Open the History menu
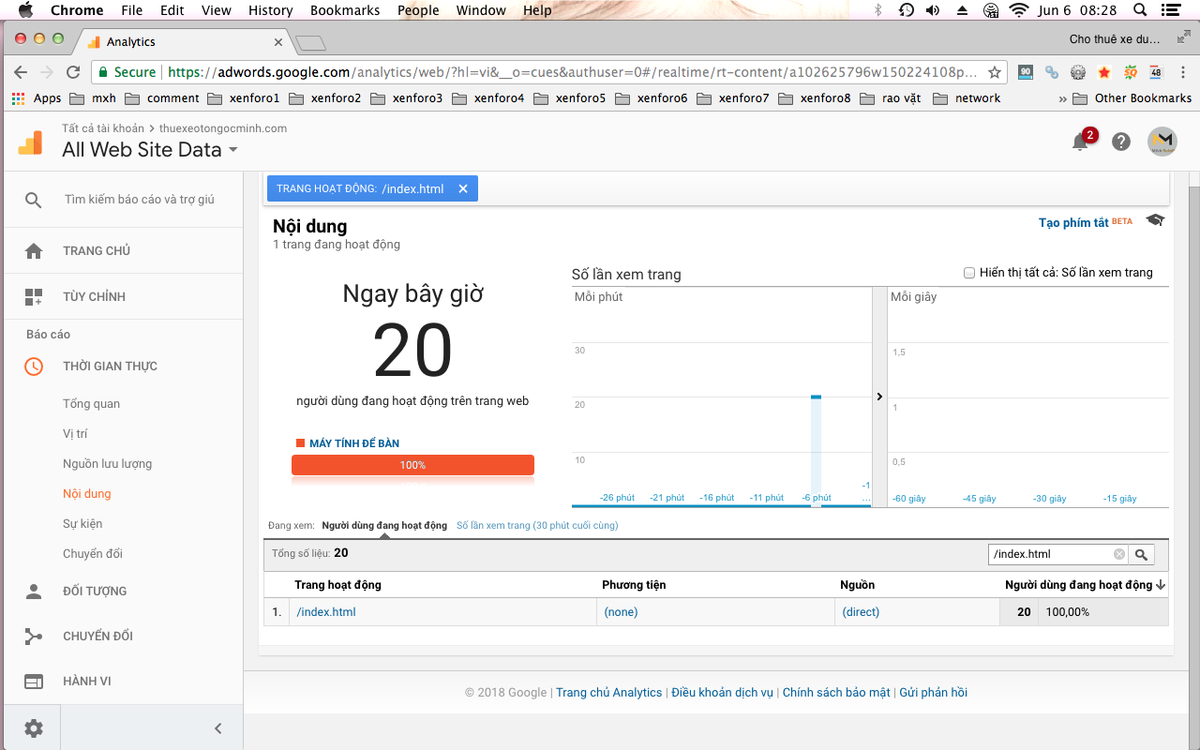 click(x=270, y=10)
